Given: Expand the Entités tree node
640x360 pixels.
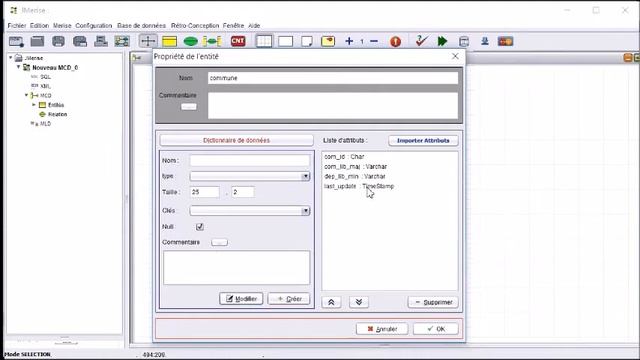Looking at the screenshot, I should (34, 105).
